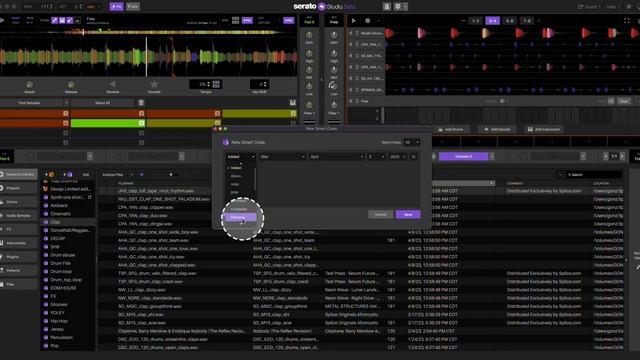Click the Save button in New Smart Crate dialog
Image resolution: width=640 pixels, height=360 pixels.
point(408,214)
